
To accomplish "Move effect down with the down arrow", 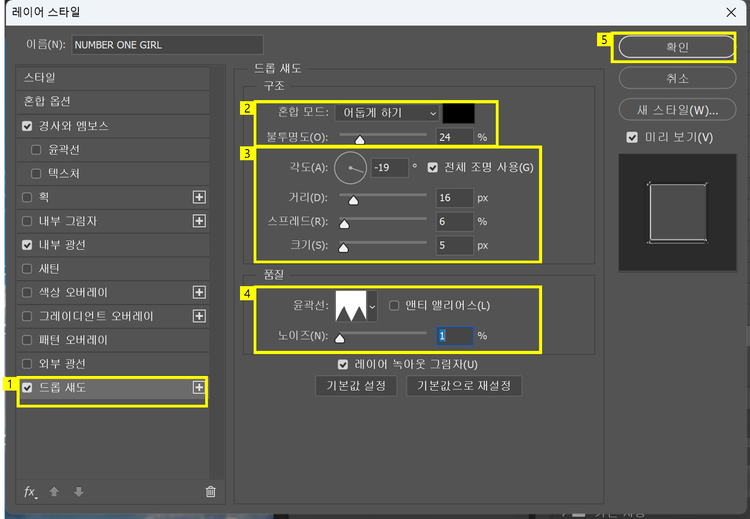I will 79,491.
